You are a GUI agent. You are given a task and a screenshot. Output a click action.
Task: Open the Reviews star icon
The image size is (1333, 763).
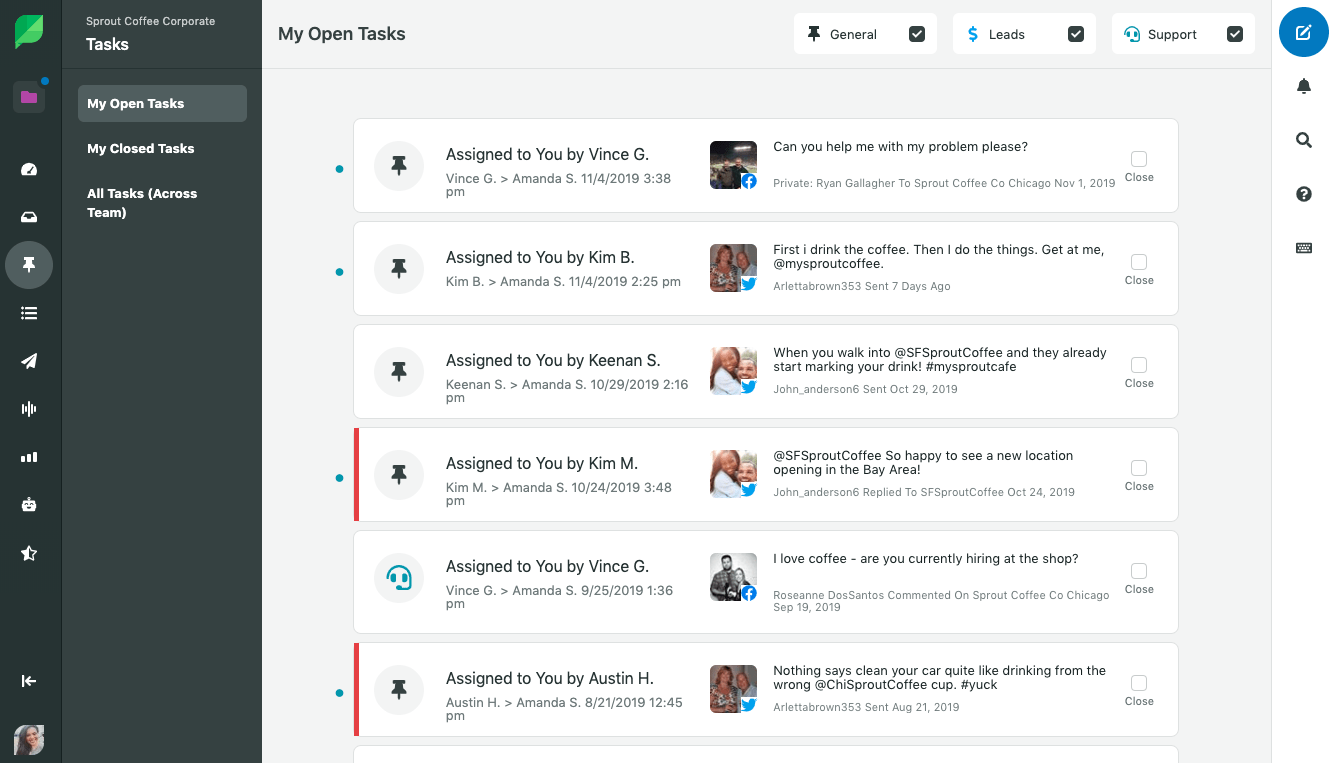[29, 553]
